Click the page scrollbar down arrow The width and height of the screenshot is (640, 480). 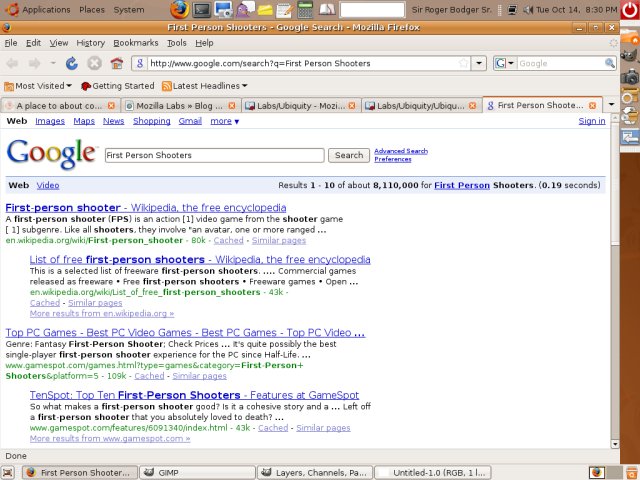pyautogui.click(x=615, y=444)
